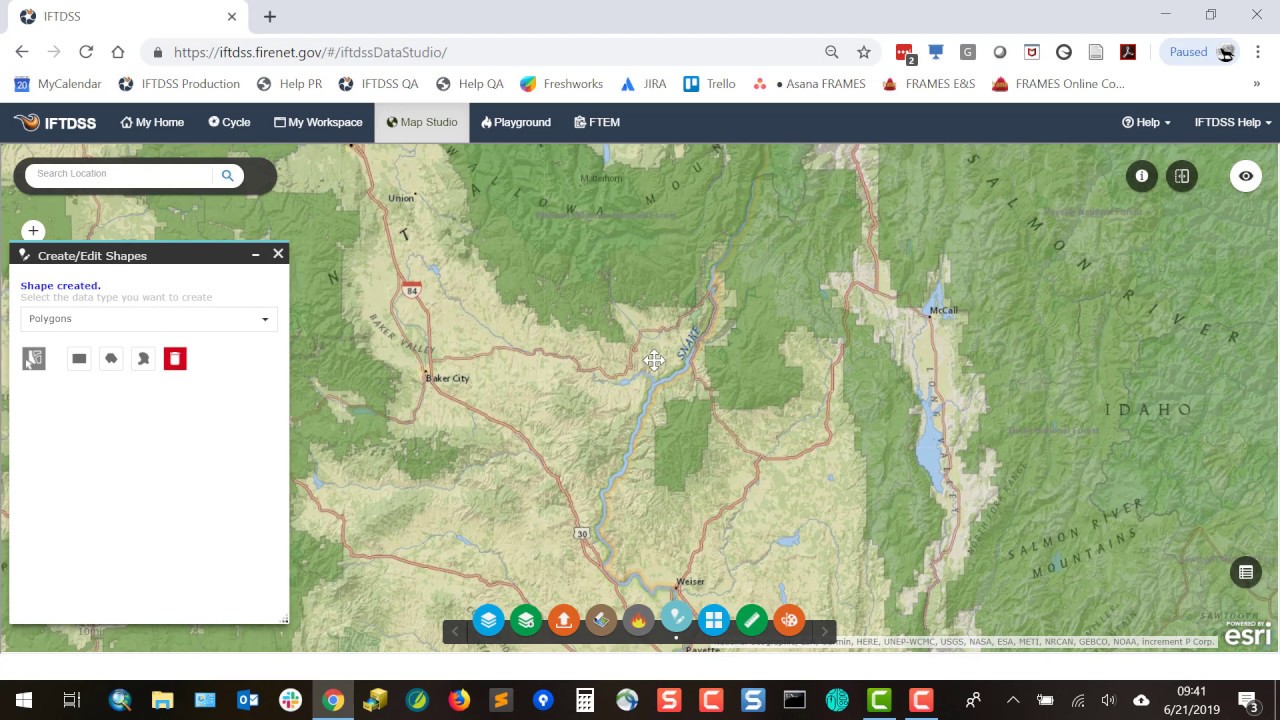Click the Paused profile button

[1201, 52]
